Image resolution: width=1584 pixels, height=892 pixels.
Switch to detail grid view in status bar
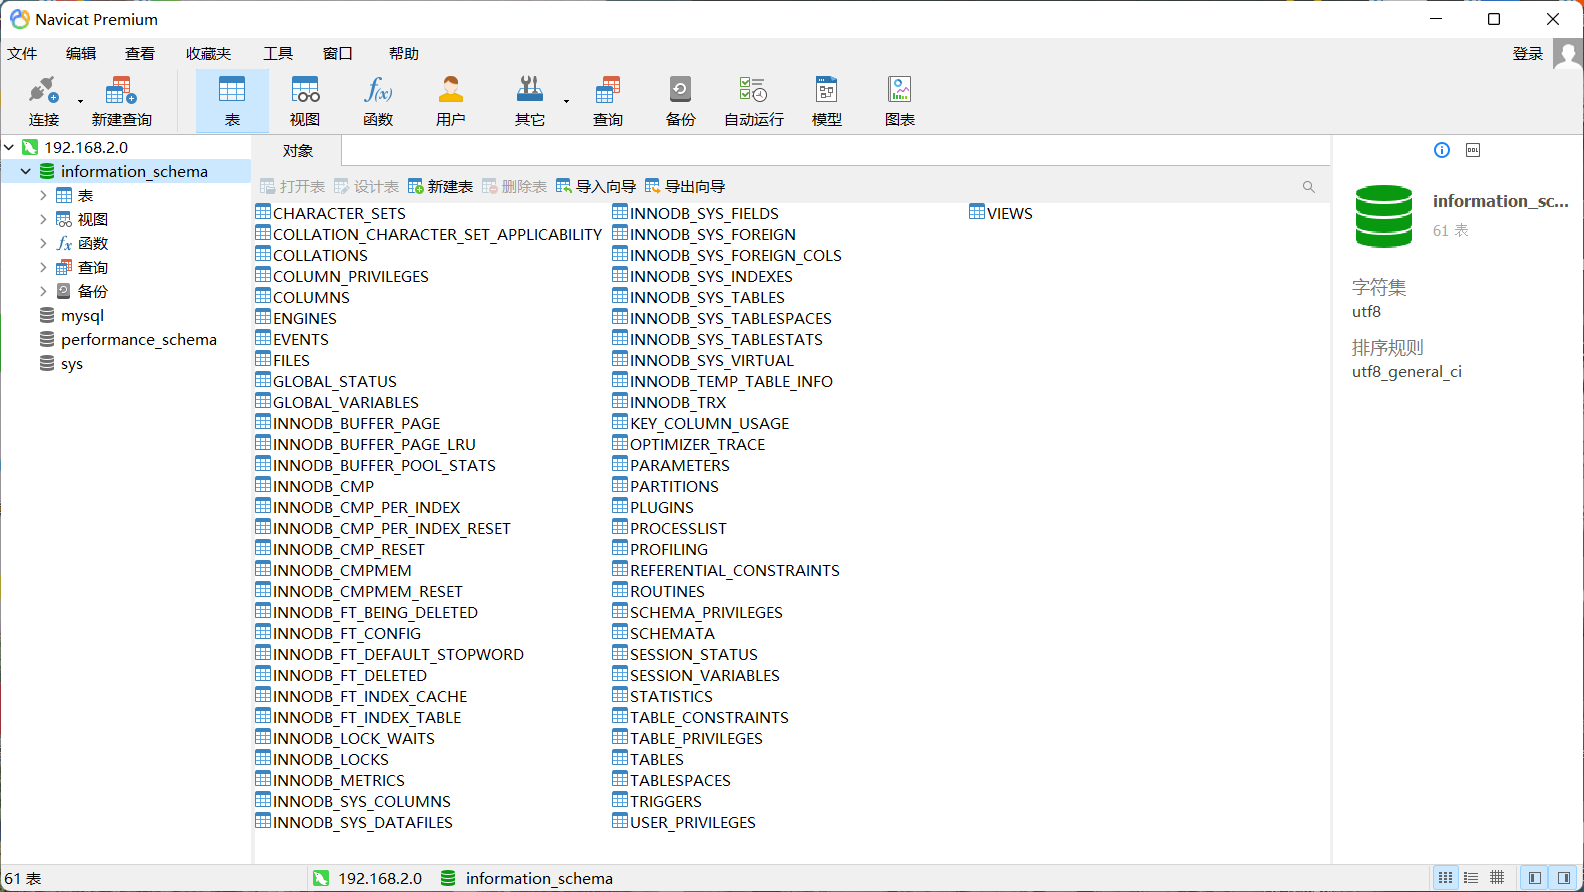pyautogui.click(x=1497, y=878)
